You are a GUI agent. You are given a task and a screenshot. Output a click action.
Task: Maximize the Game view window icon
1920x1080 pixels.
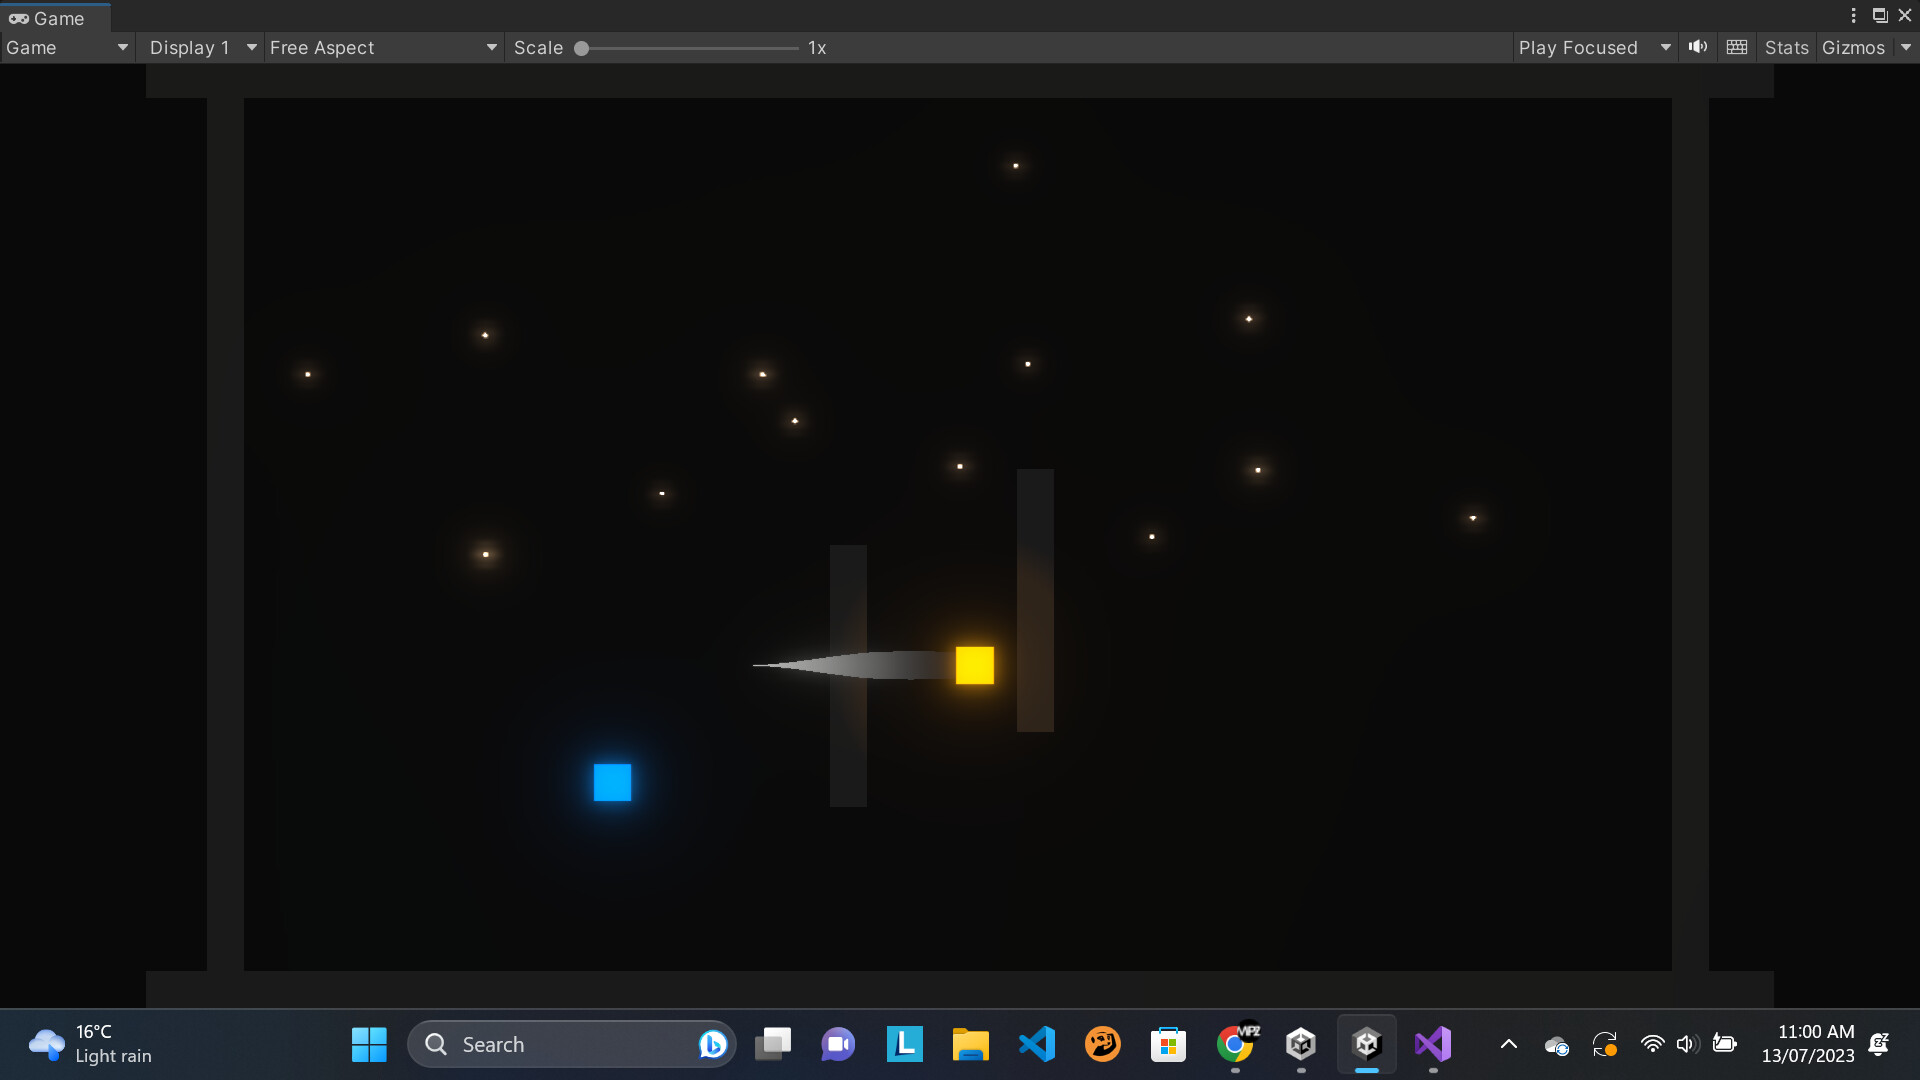click(1880, 15)
